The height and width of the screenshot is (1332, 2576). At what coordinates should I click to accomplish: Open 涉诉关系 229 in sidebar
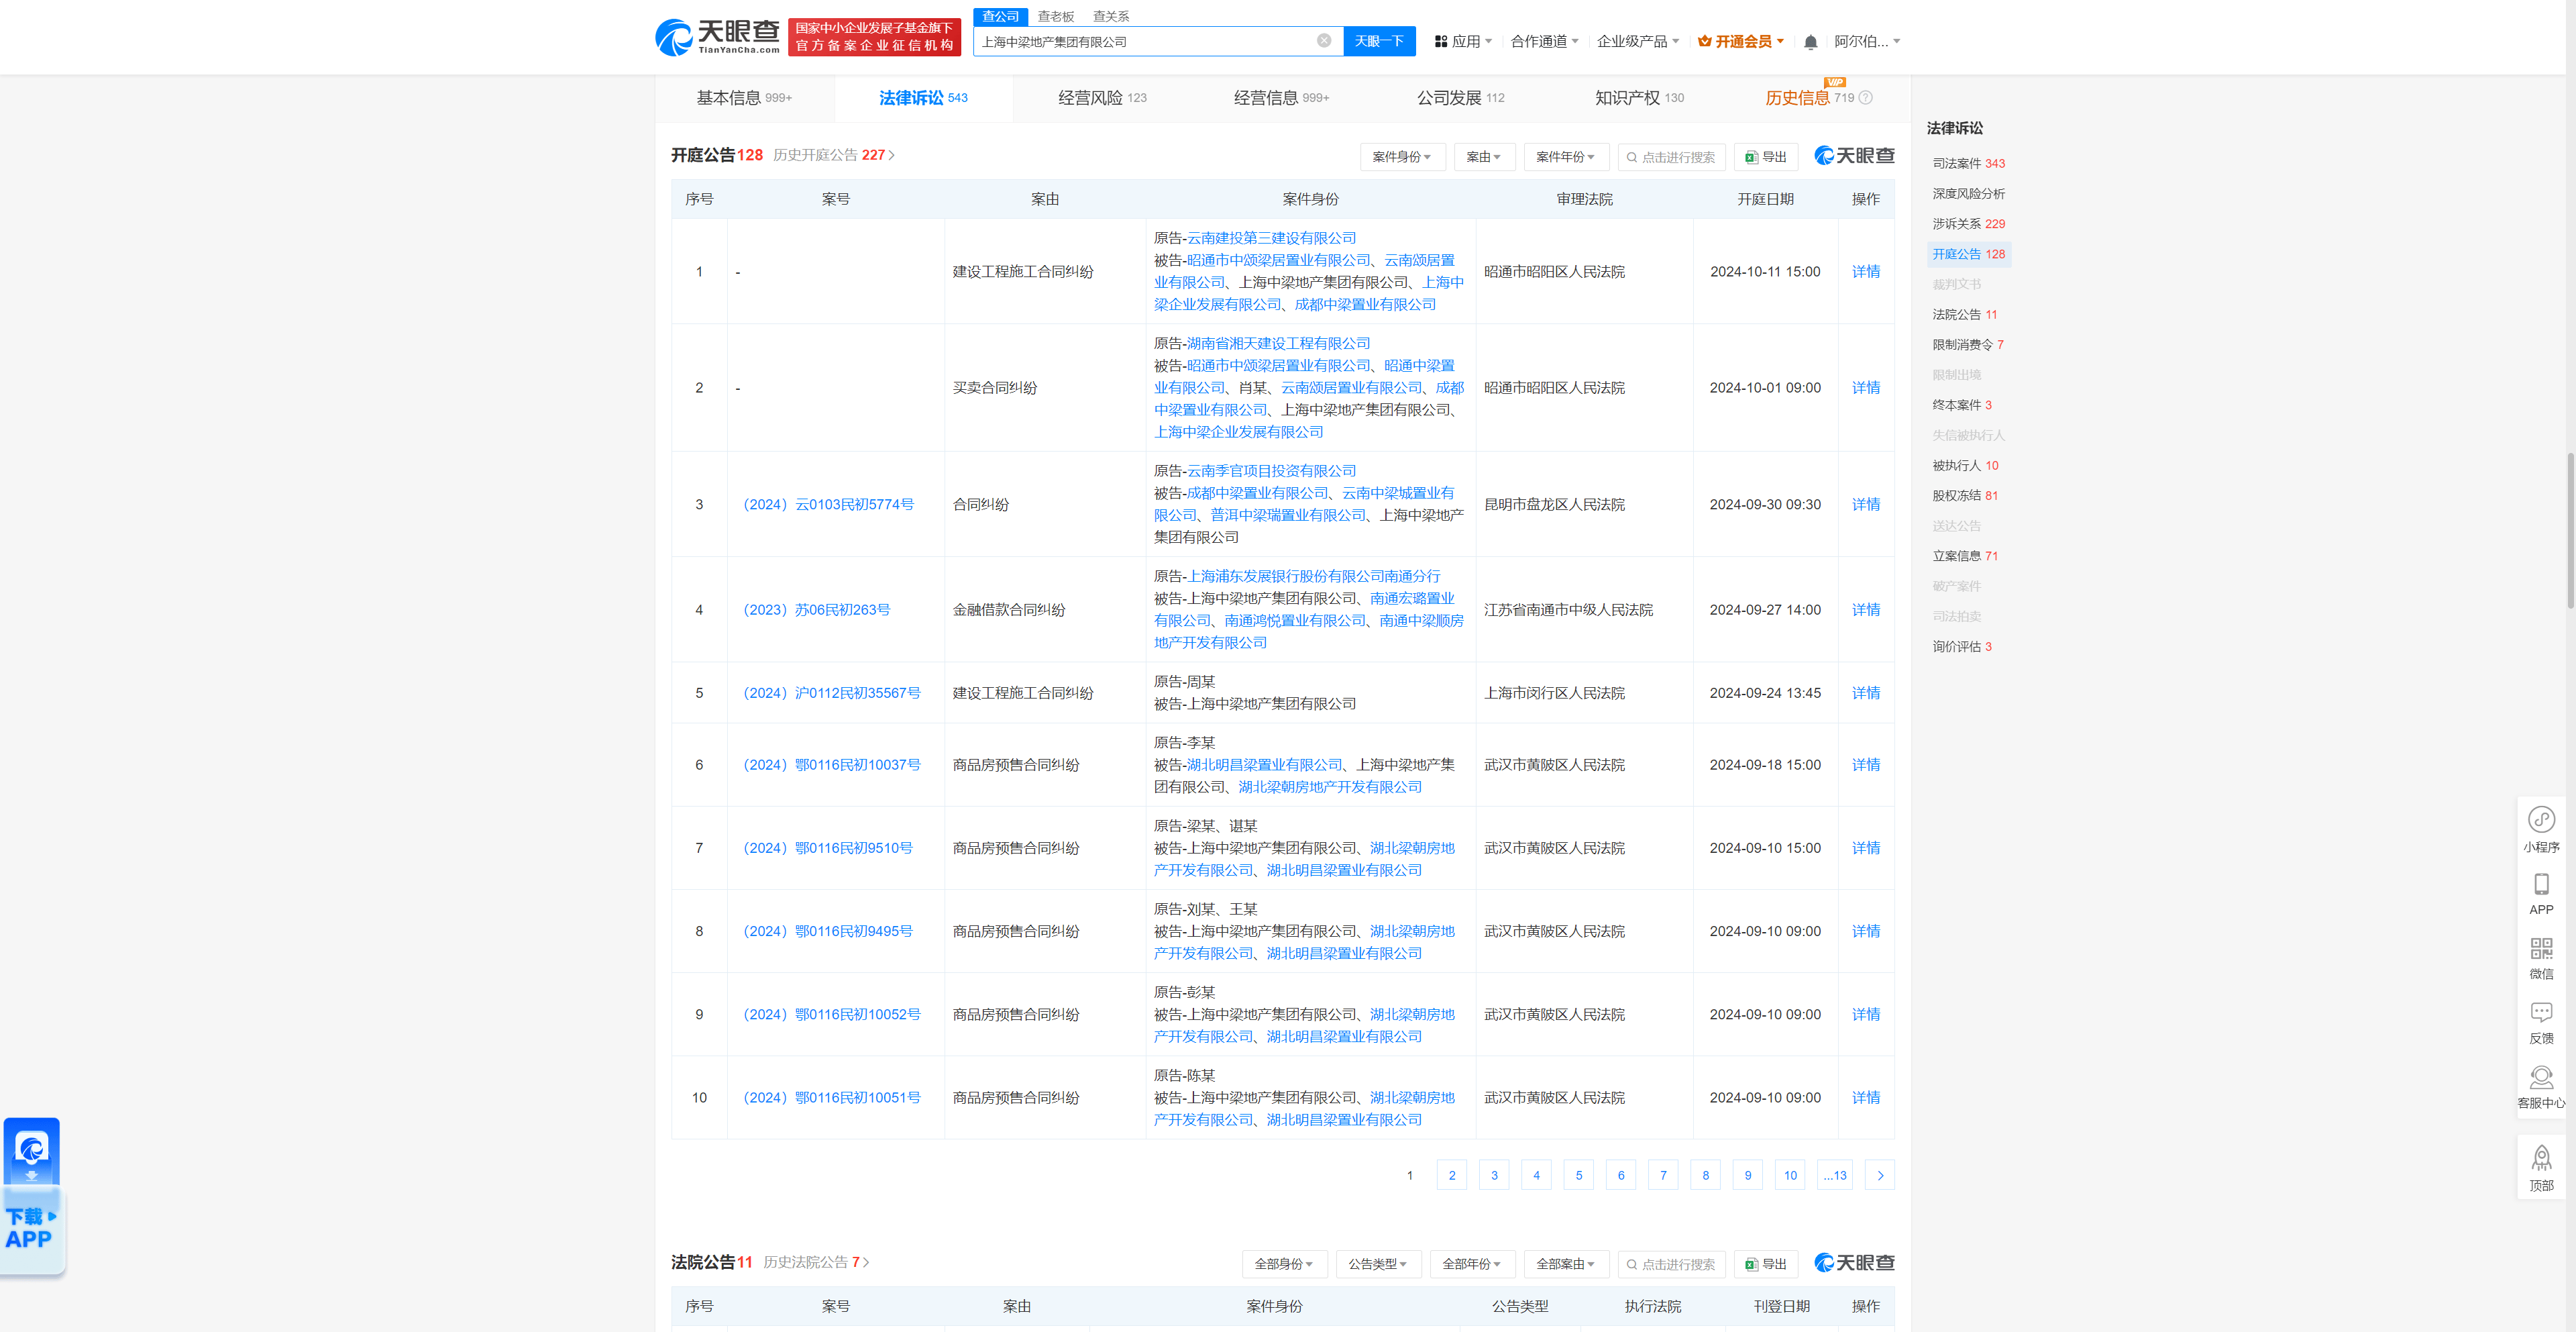point(1968,224)
